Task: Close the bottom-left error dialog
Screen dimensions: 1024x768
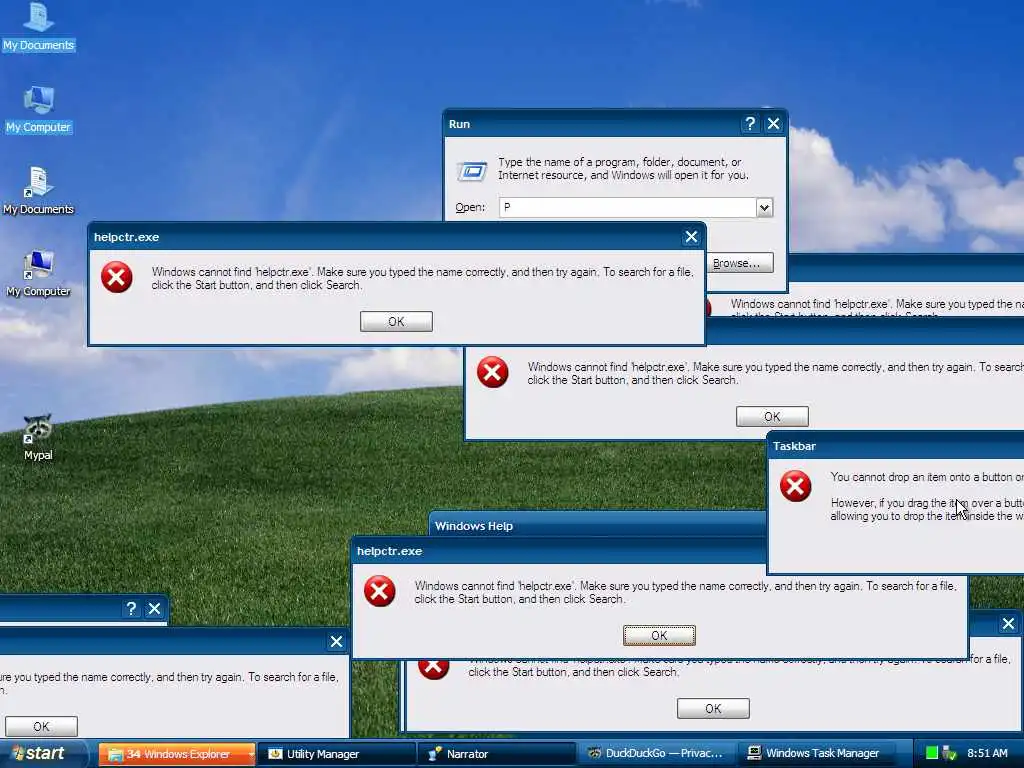Action: [x=336, y=642]
